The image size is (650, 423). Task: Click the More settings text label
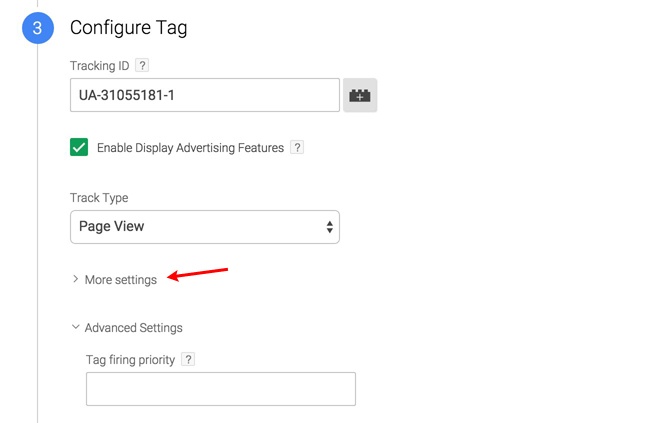(x=121, y=280)
